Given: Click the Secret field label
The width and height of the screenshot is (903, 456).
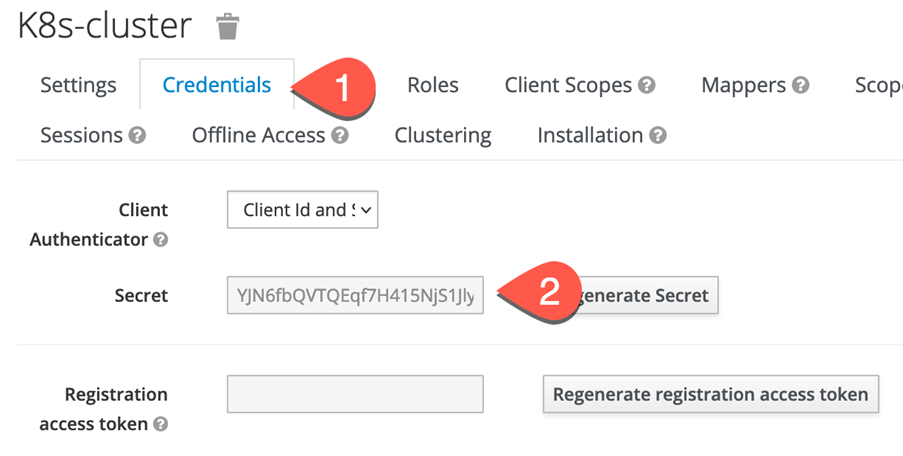Looking at the screenshot, I should point(141,295).
